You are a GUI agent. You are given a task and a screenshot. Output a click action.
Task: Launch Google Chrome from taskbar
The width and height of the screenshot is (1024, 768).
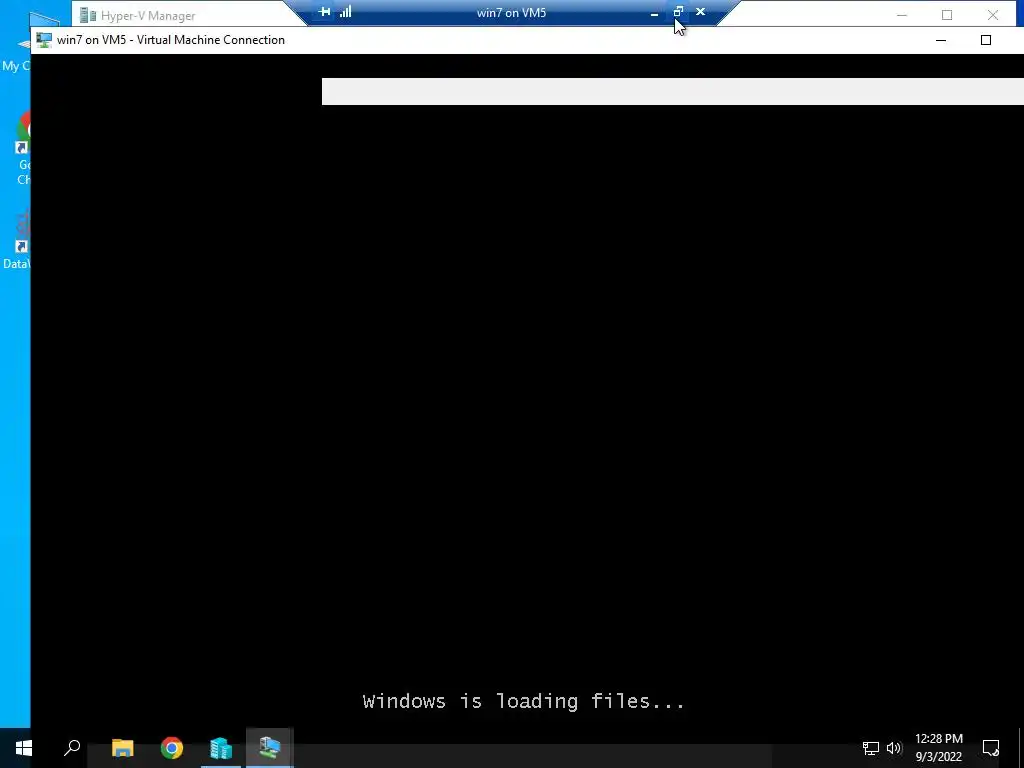pyautogui.click(x=172, y=748)
